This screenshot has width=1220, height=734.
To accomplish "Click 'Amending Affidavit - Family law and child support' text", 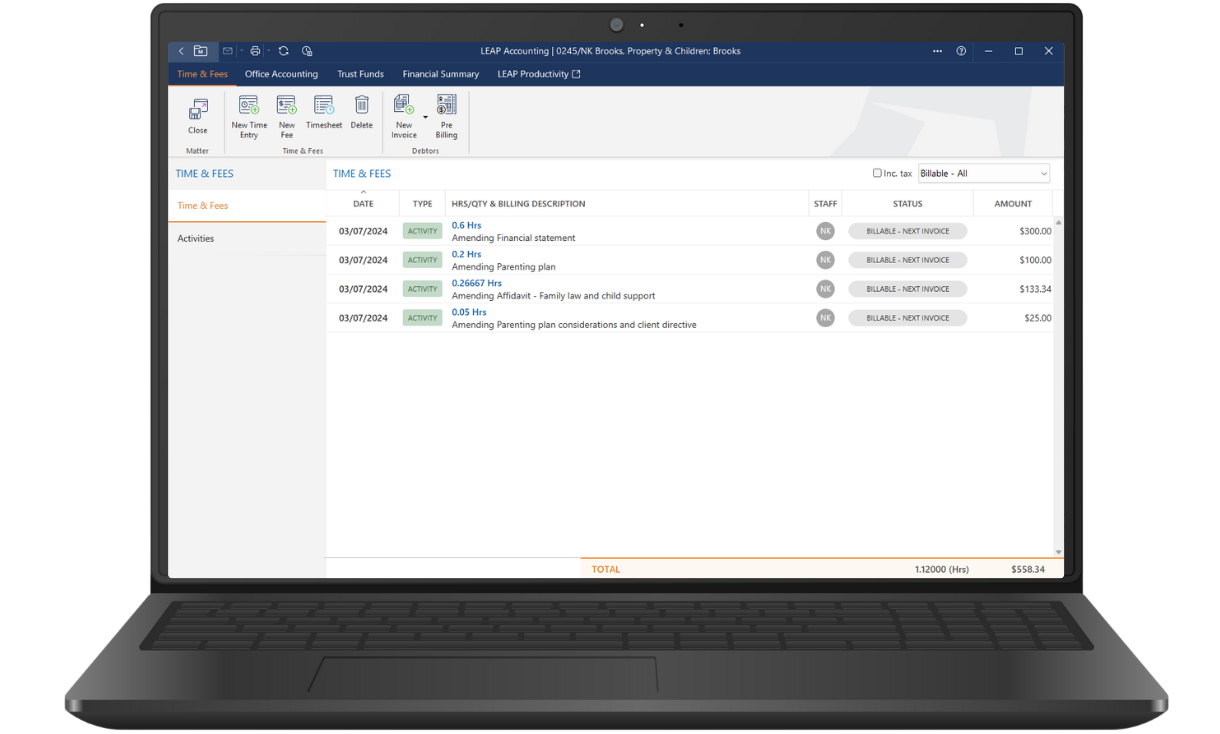I will pyautogui.click(x=553, y=296).
